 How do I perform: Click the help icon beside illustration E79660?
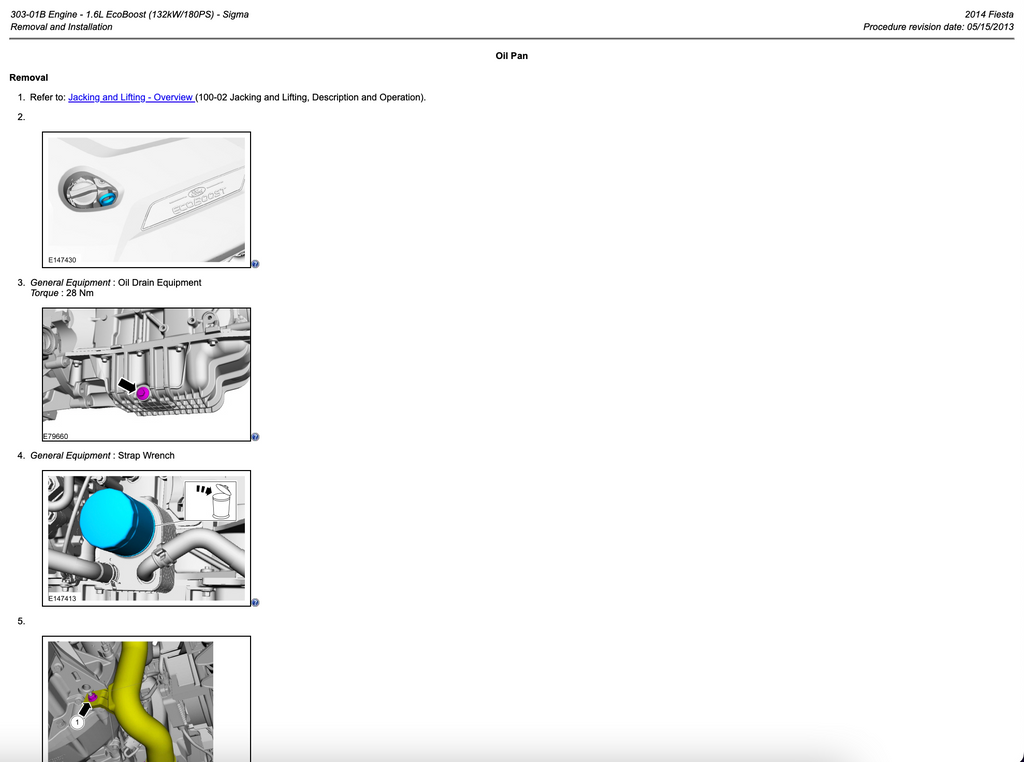click(255, 437)
